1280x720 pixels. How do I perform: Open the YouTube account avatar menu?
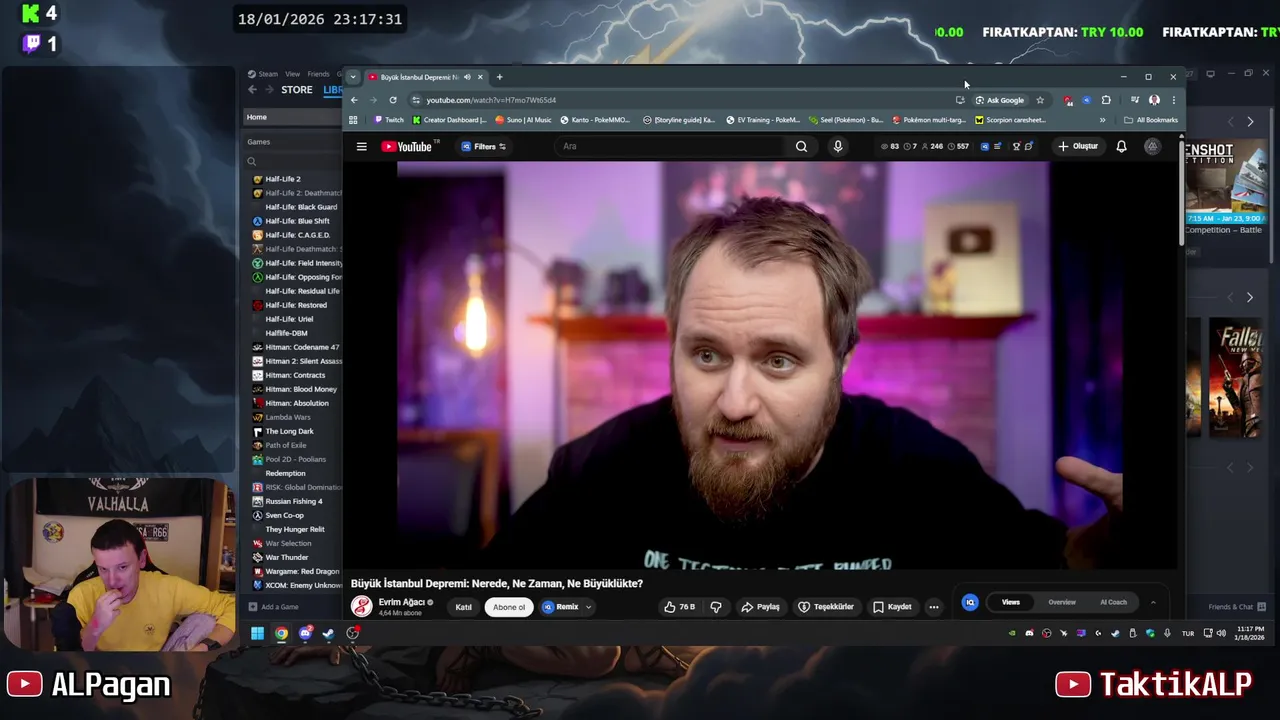[x=1152, y=146]
